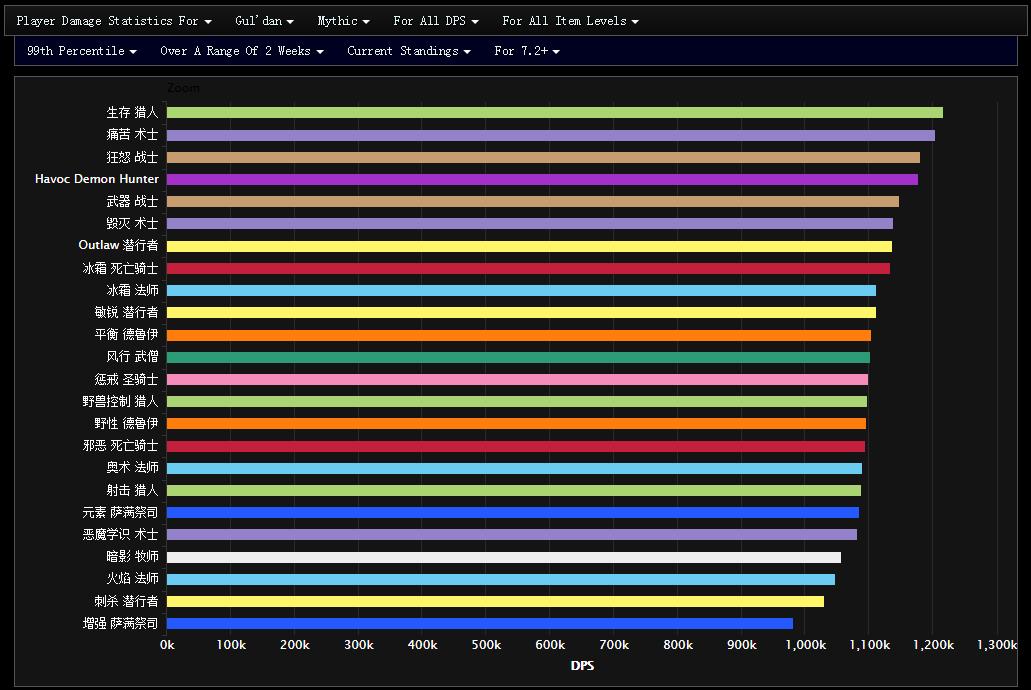This screenshot has height=690, width=1031.
Task: Expand the For All DPS filter
Action: [x=435, y=21]
